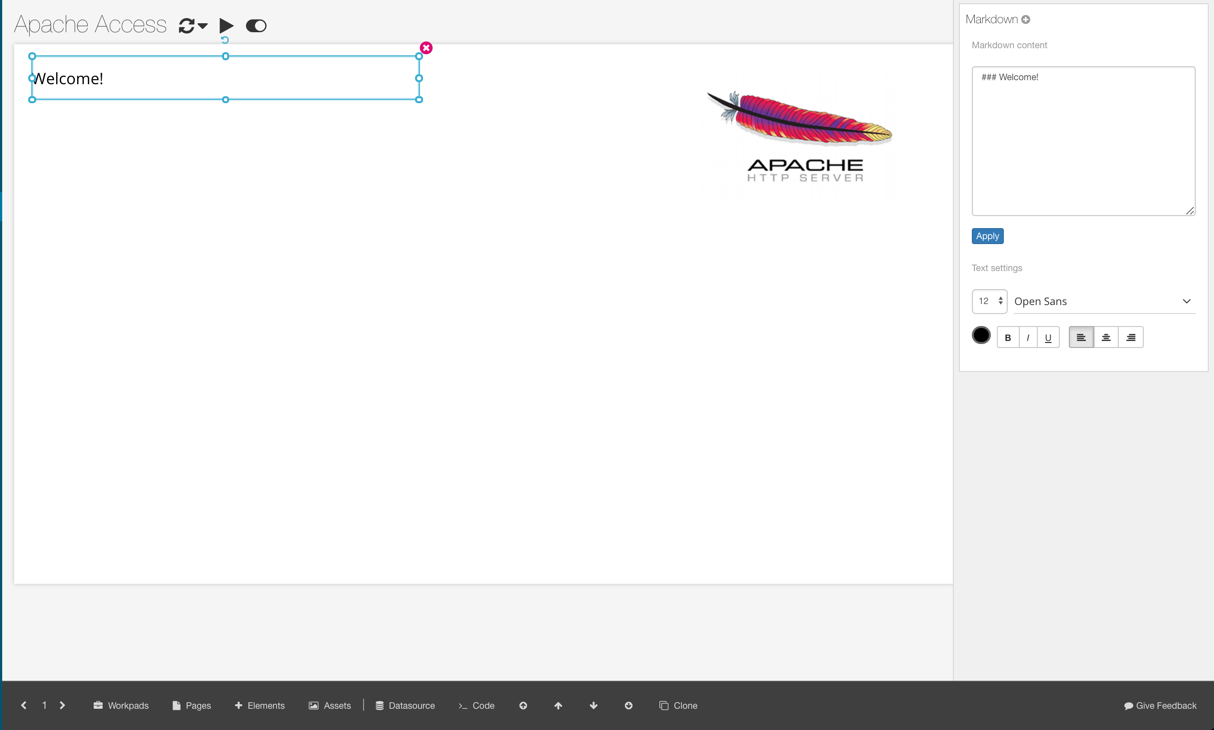This screenshot has width=1214, height=730.
Task: Go to the next page arrow
Action: (62, 706)
